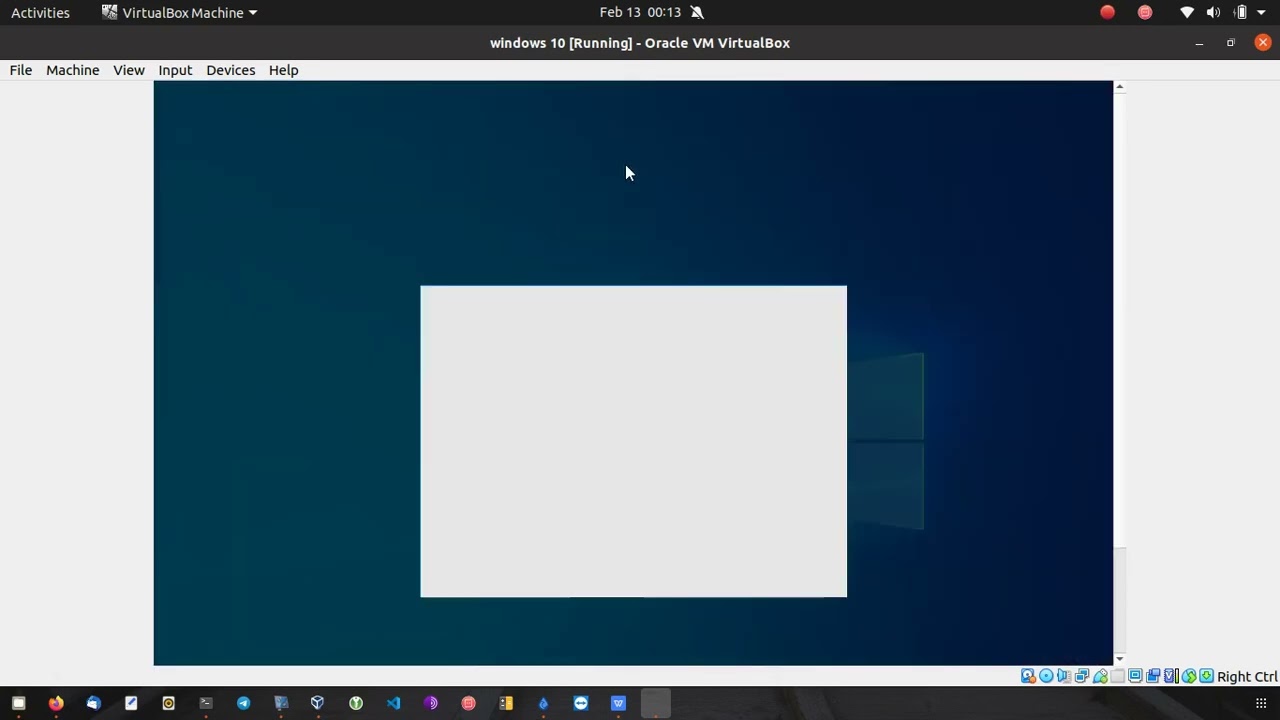The width and height of the screenshot is (1280, 720).
Task: Select the highlighted blank running app in dock
Action: [656, 703]
